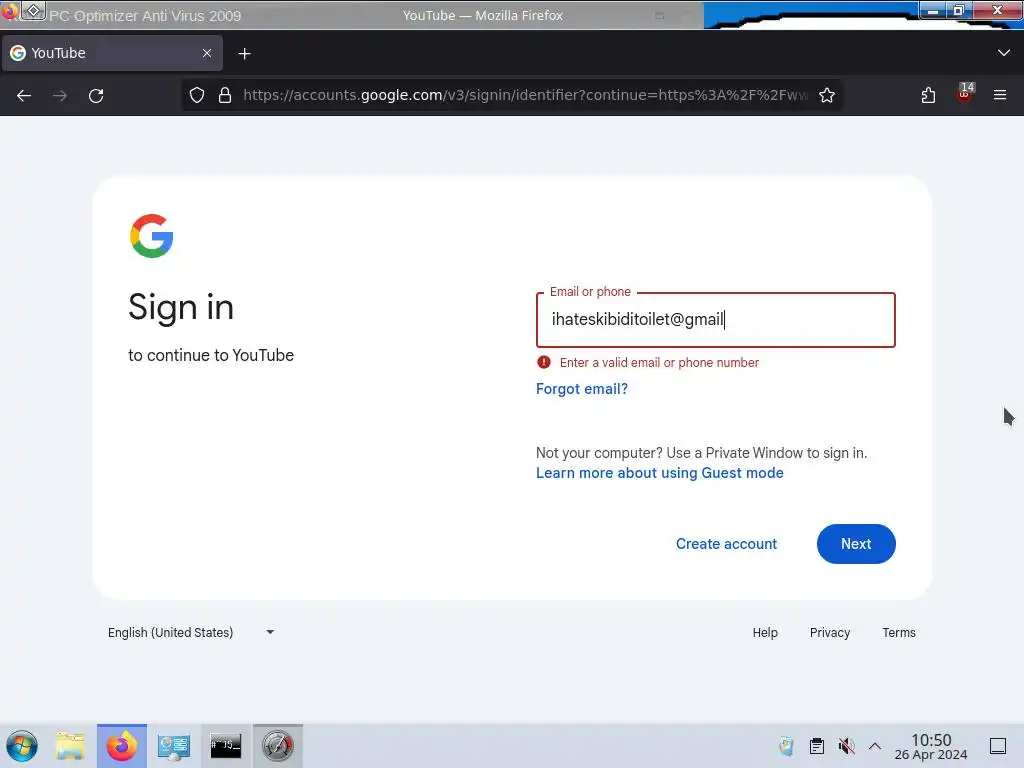Viewport: 1024px width, 768px height.
Task: Open the gauge optimizer taskbar icon
Action: 278,746
